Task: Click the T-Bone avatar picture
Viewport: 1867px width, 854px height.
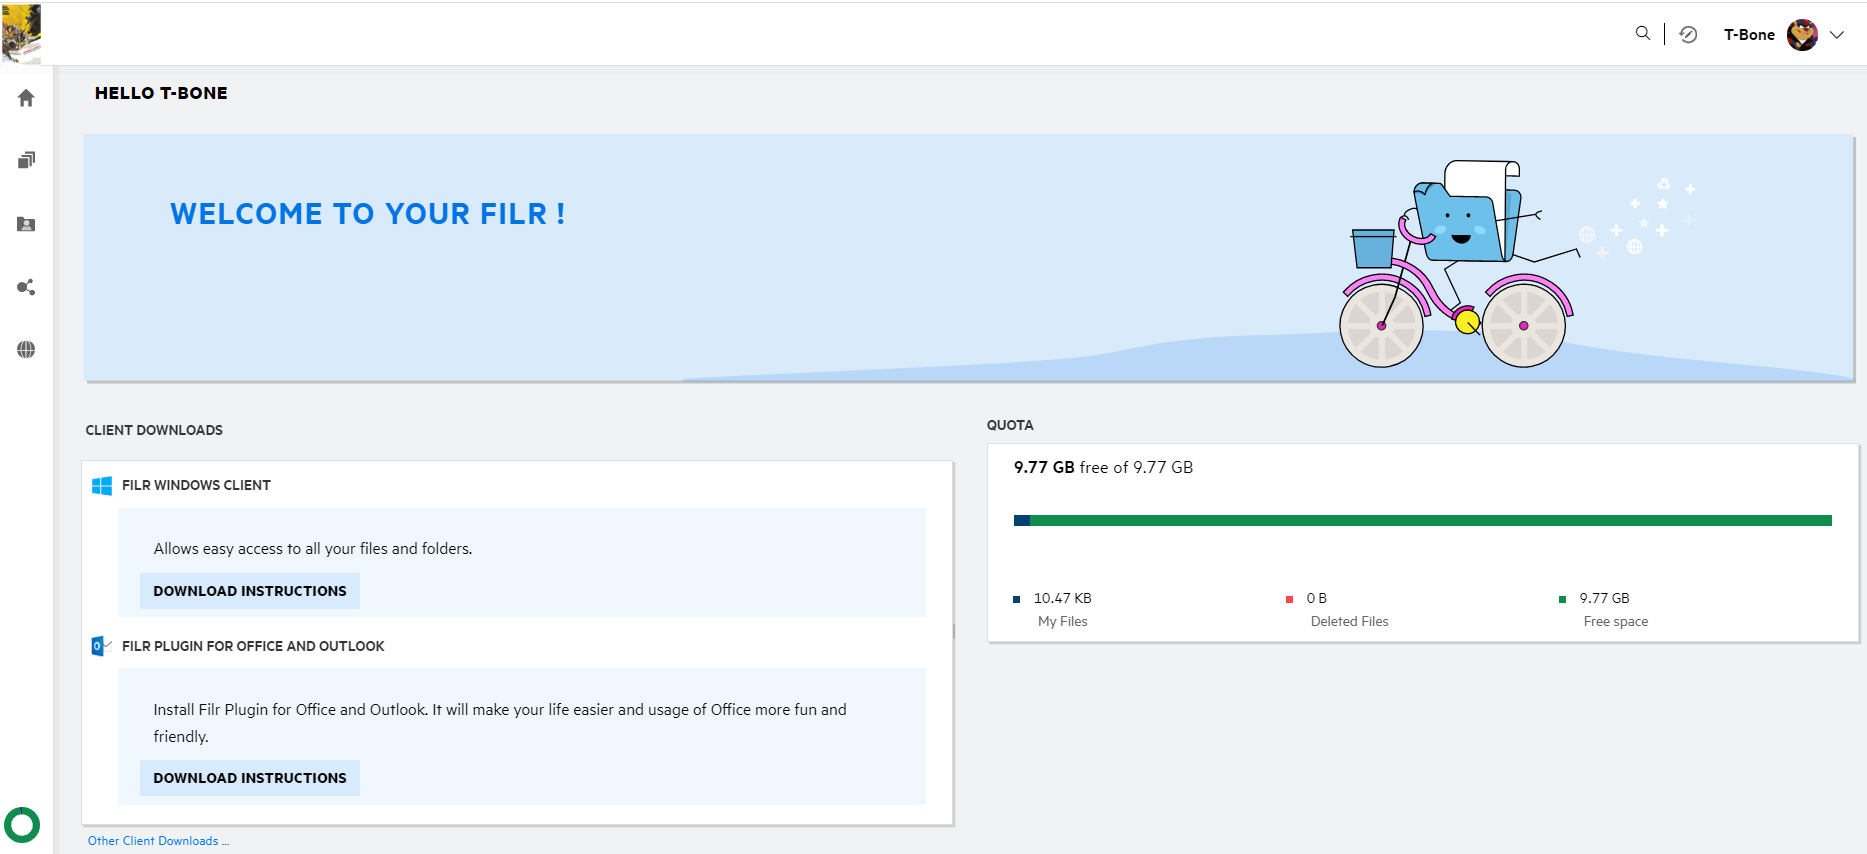Action: (1802, 34)
